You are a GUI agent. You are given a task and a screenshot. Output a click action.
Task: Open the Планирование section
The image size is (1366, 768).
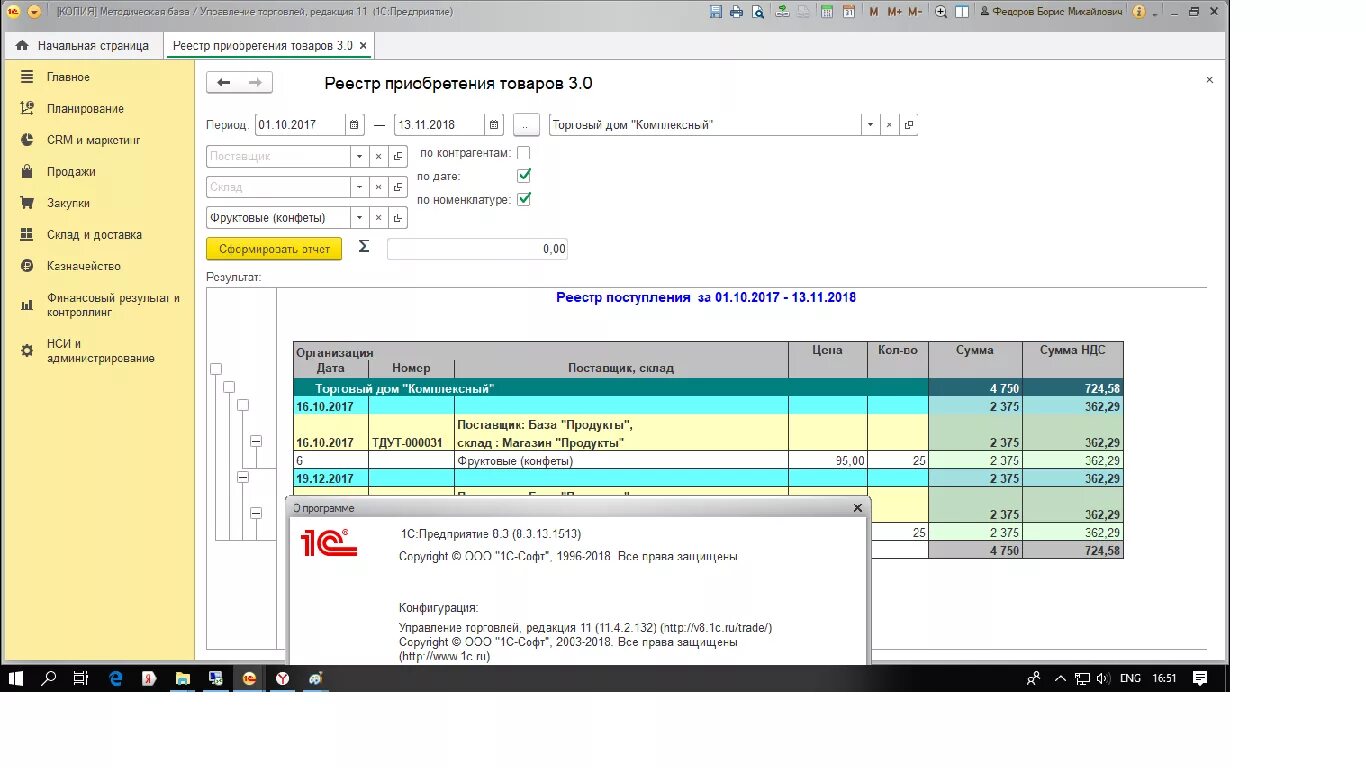point(85,109)
